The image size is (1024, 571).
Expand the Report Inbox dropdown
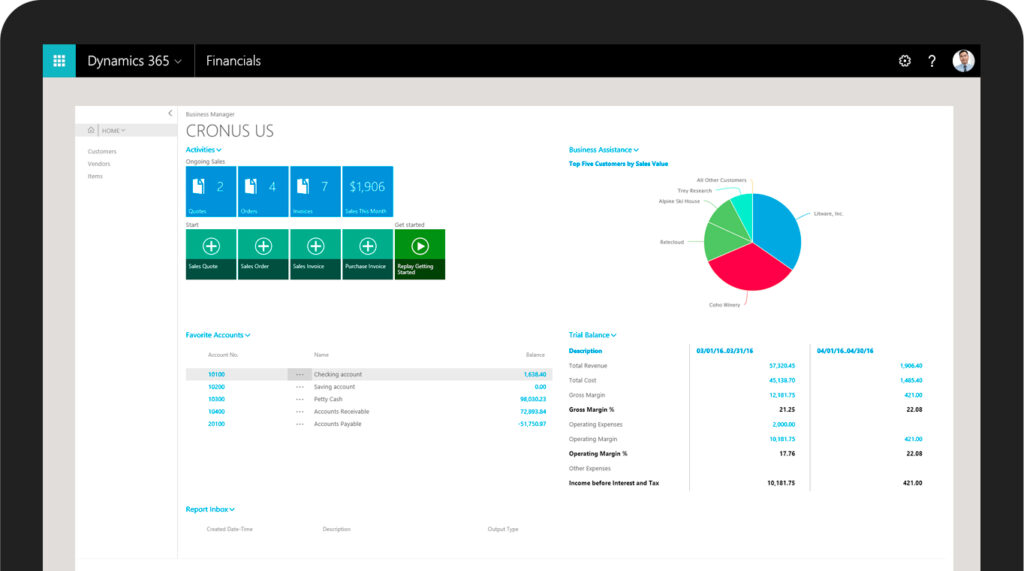pos(210,510)
